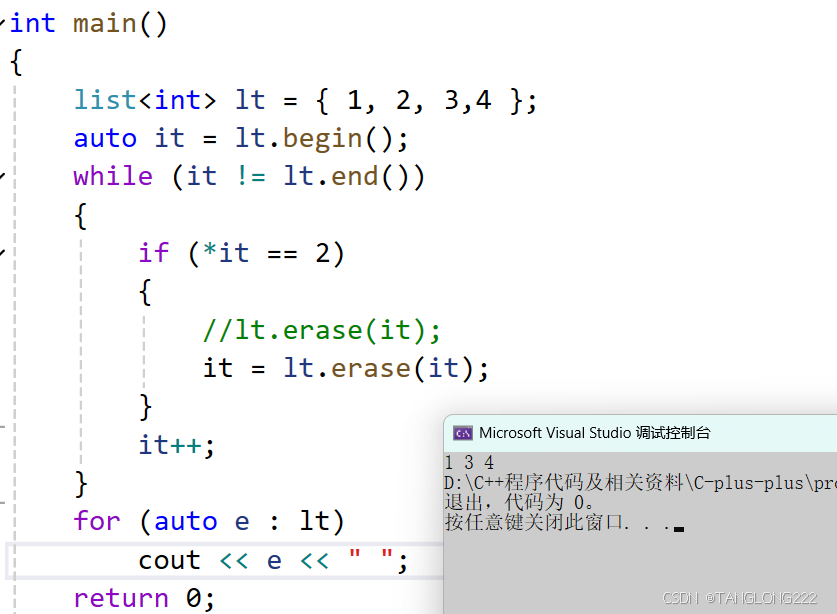Click the 'while' keyword
Viewport: 837px width, 614px height.
pyautogui.click(x=113, y=176)
